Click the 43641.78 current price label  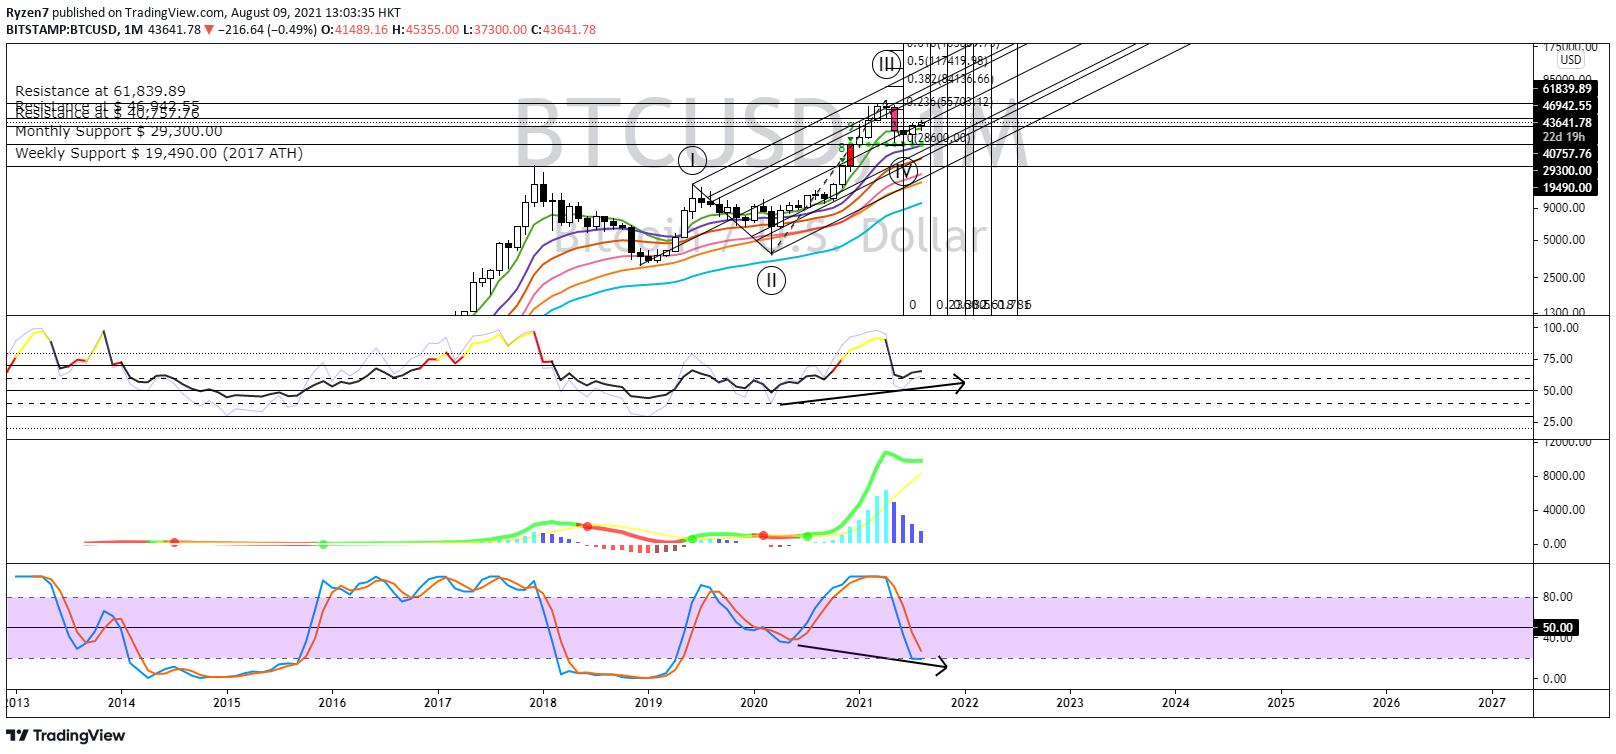1567,123
